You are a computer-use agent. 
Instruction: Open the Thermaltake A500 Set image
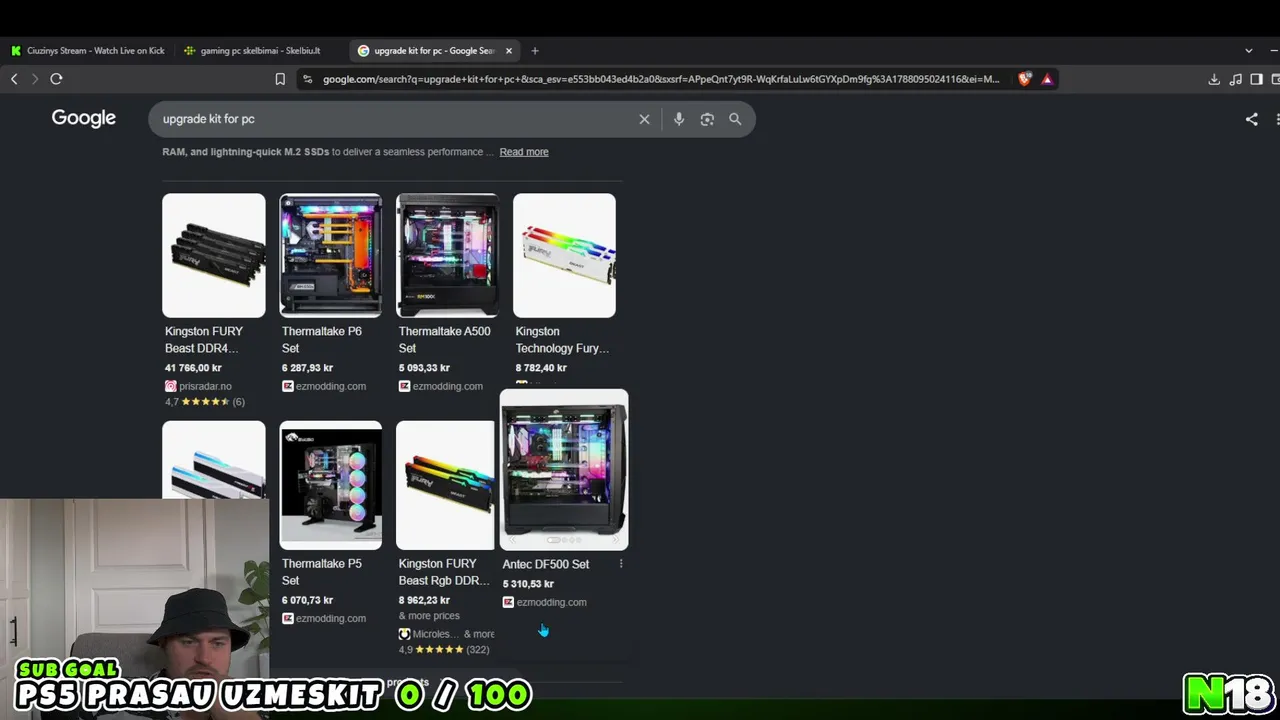[x=447, y=255]
